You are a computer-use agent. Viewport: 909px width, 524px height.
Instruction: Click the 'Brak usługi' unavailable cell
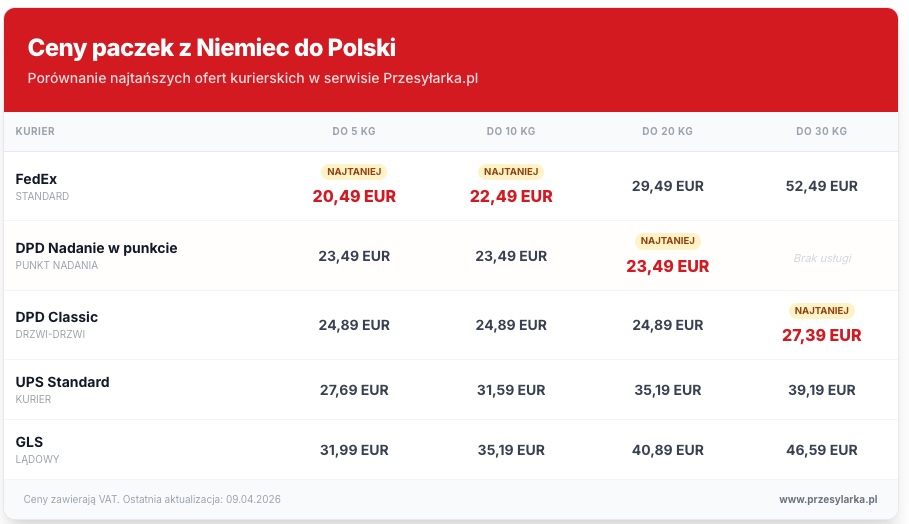(822, 258)
